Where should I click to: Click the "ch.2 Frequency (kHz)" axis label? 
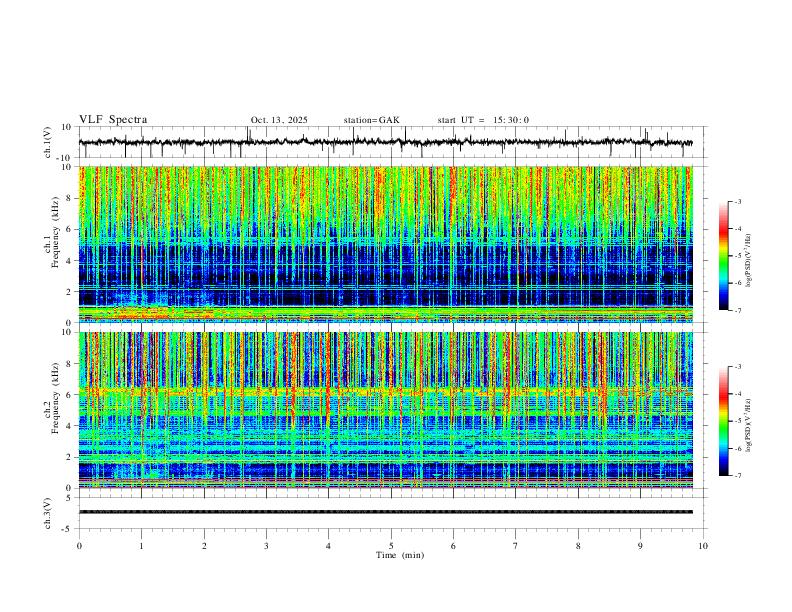pos(51,399)
